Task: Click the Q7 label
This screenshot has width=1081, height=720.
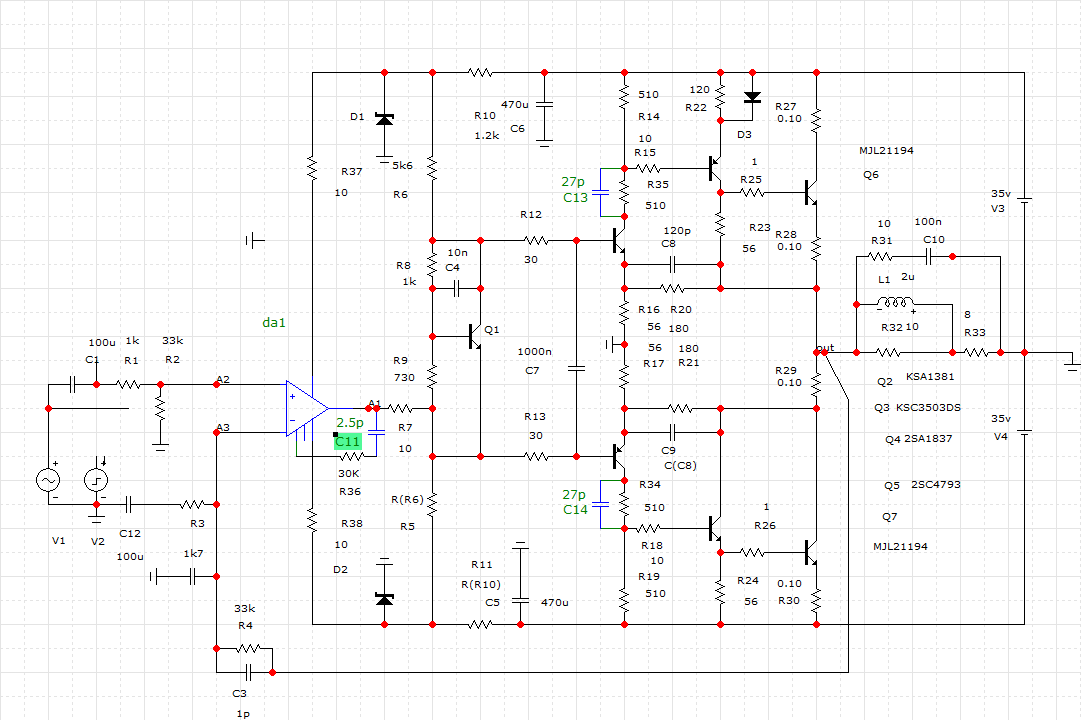Action: tap(889, 517)
